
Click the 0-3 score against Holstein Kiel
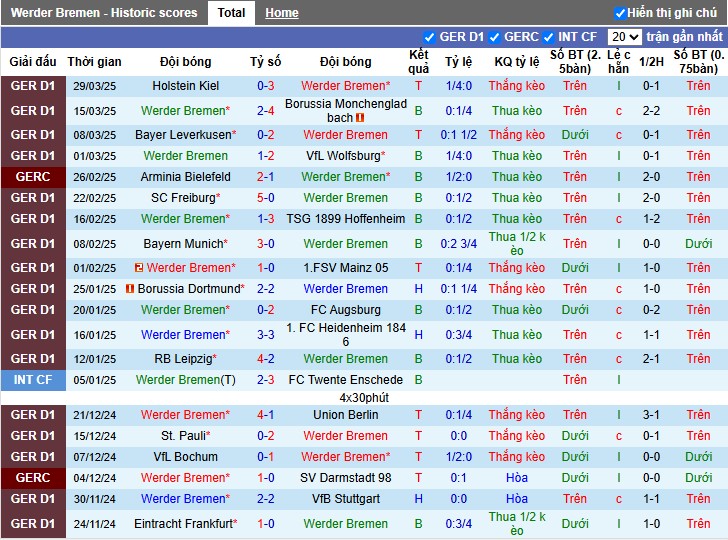266,86
